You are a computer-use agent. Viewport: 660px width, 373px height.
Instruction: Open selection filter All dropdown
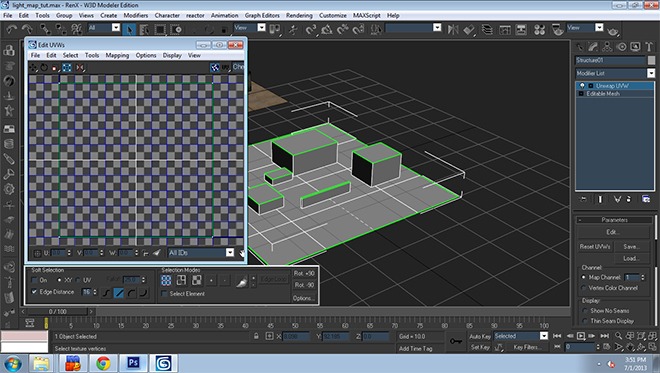coord(116,28)
